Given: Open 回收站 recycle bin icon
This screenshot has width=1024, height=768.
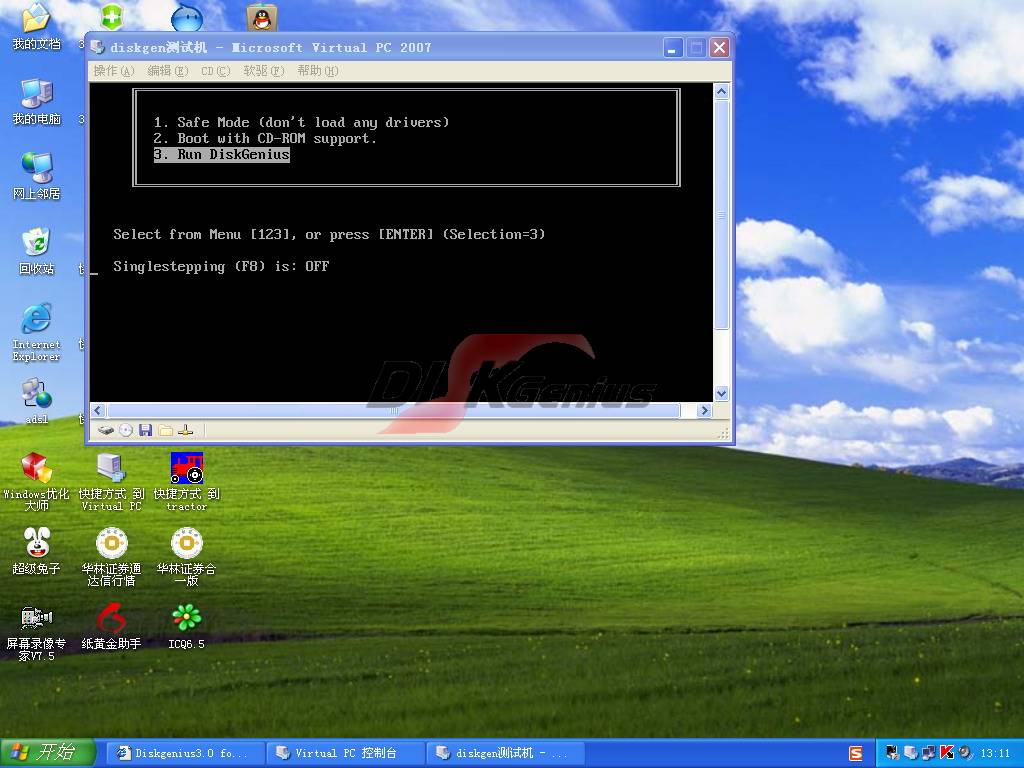Looking at the screenshot, I should tap(37, 251).
